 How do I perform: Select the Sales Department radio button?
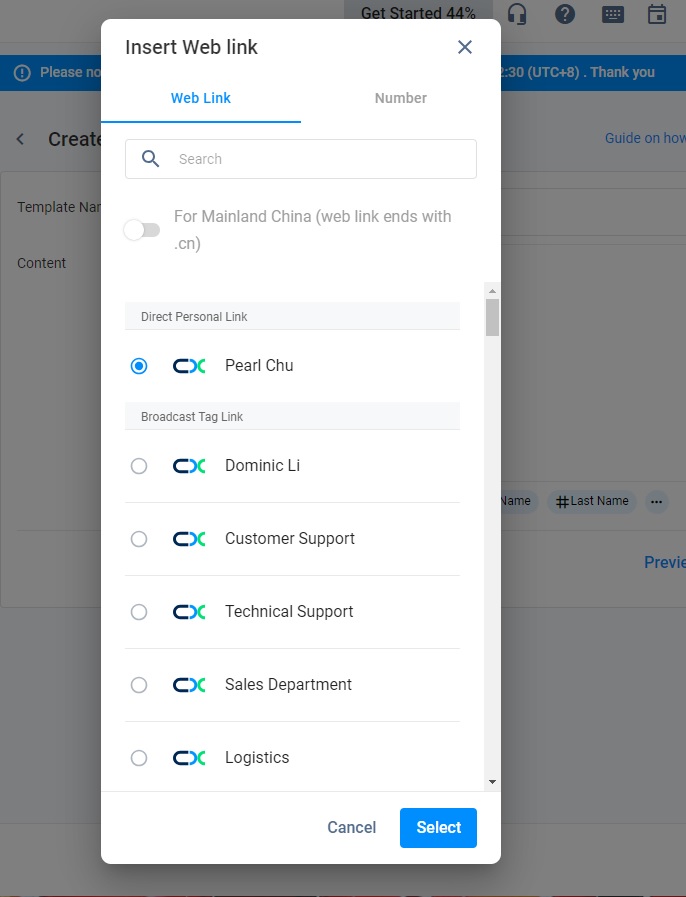[x=139, y=685]
